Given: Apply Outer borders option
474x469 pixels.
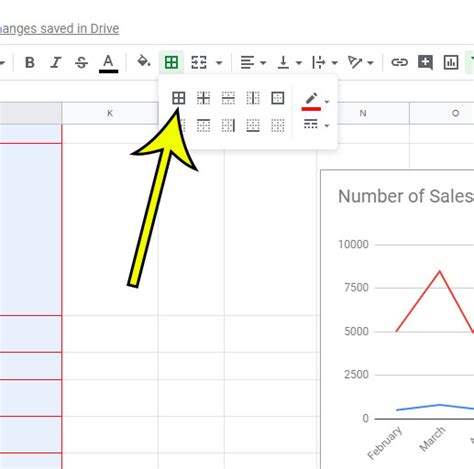Looking at the screenshot, I should [278, 98].
